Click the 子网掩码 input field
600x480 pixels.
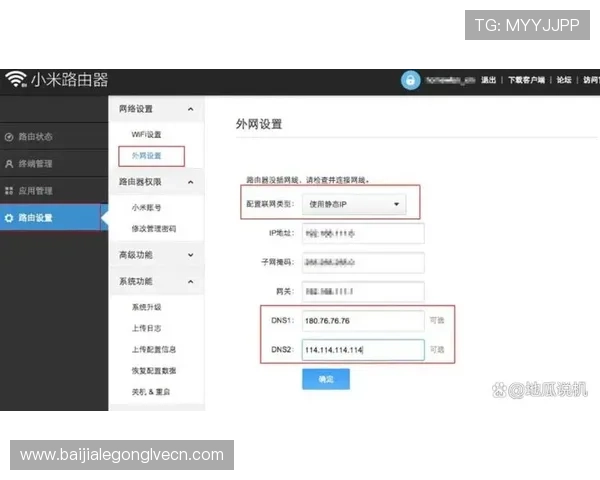[x=363, y=262]
